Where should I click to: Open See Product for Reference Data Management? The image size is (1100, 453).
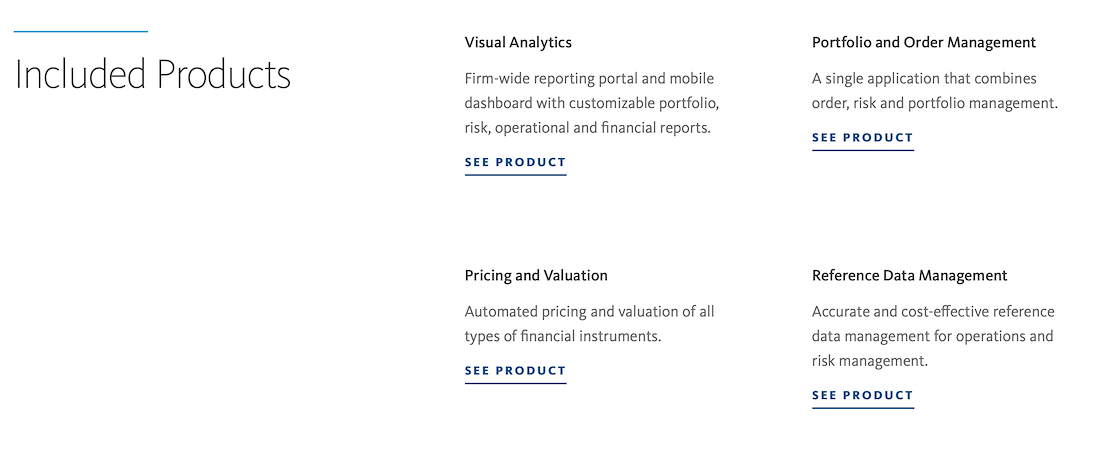coord(863,395)
